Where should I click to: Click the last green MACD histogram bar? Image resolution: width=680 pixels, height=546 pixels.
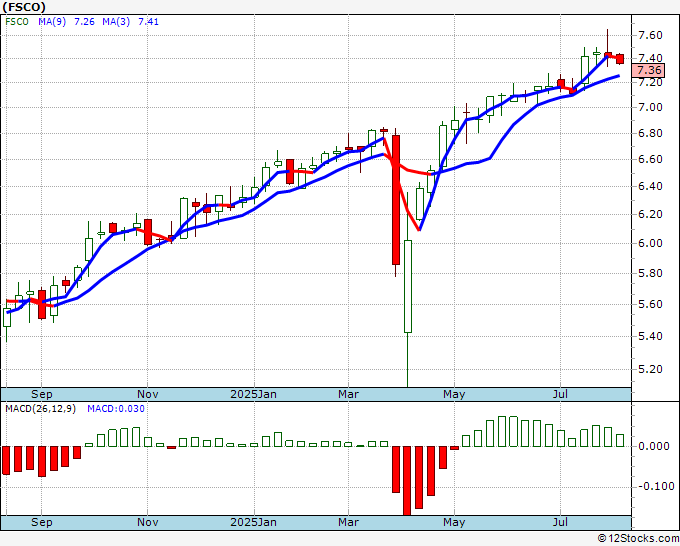pyautogui.click(x=620, y=440)
